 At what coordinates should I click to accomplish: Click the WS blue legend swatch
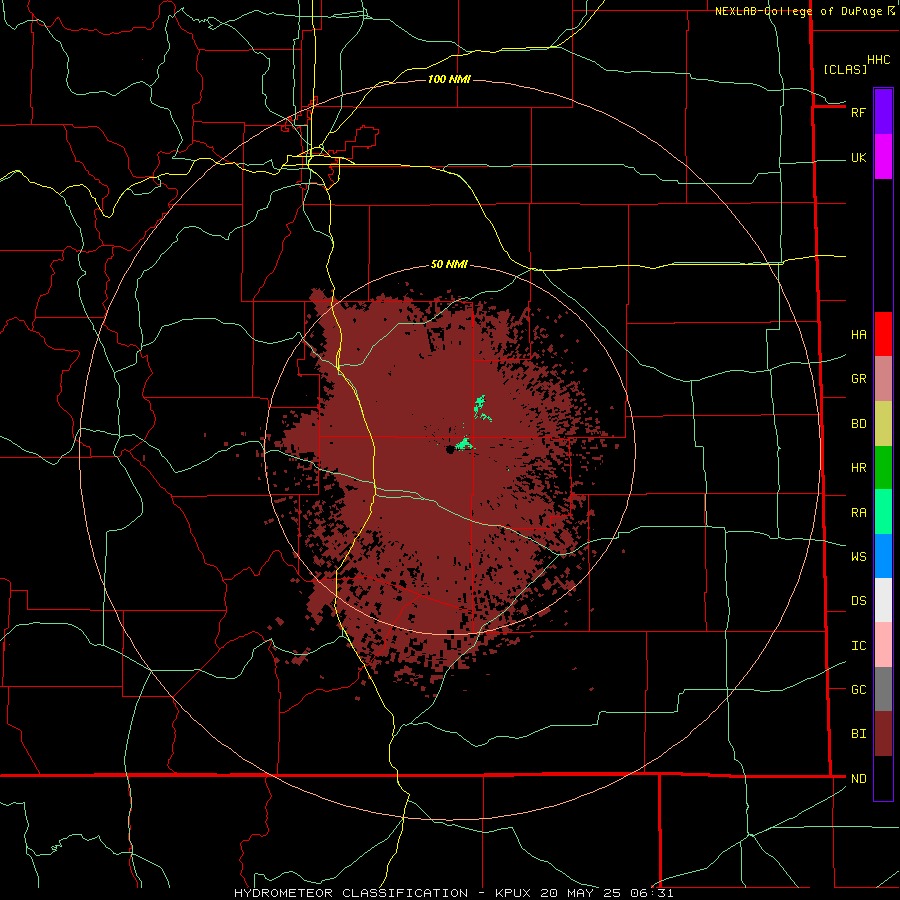[x=883, y=556]
